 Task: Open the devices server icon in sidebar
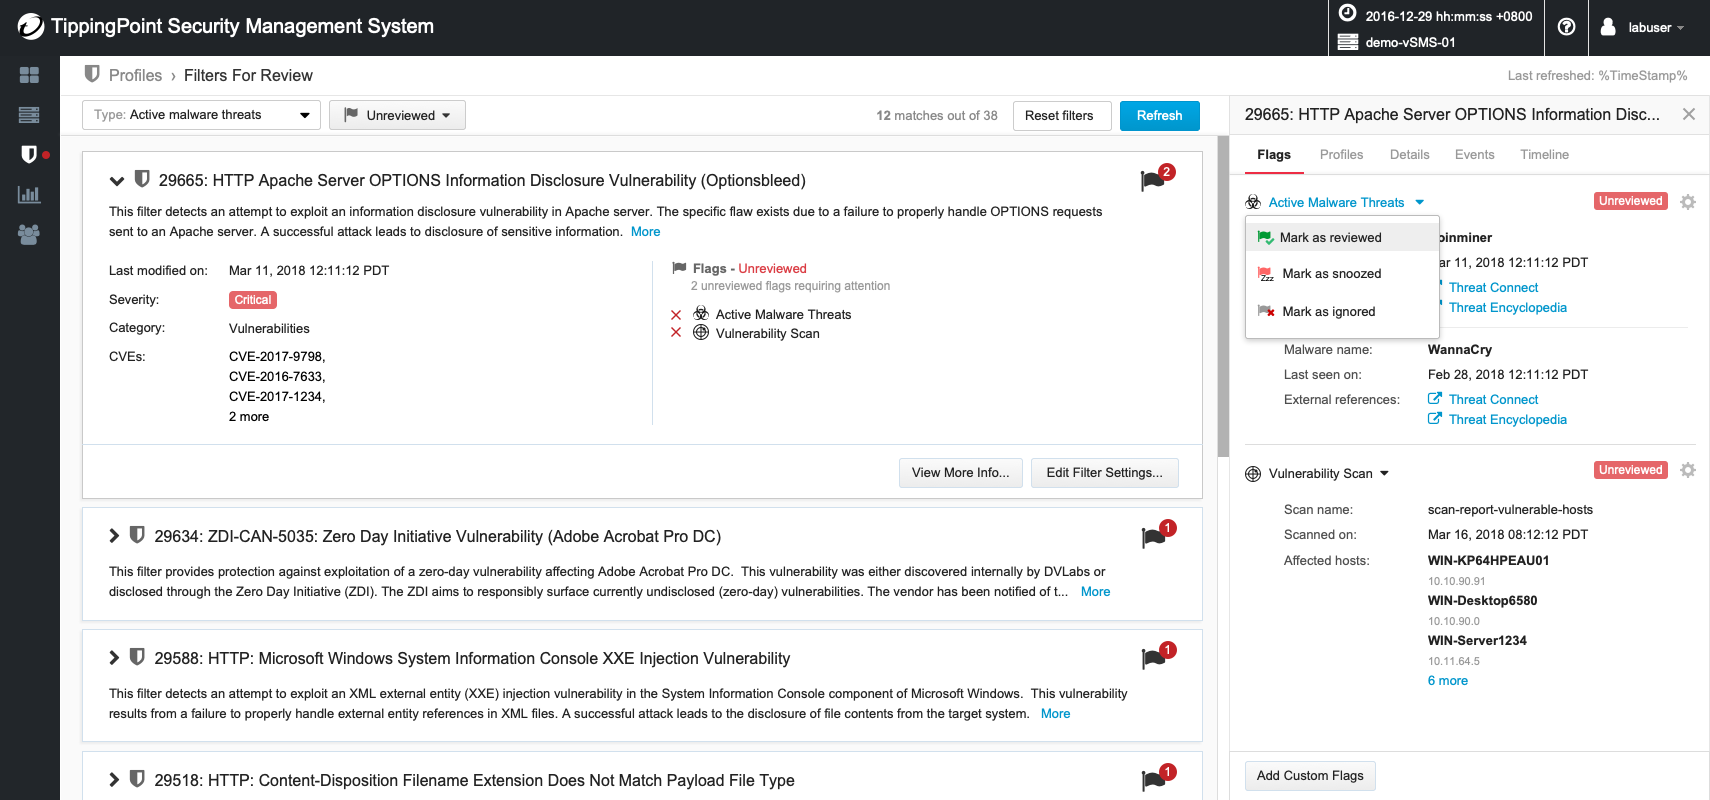pyautogui.click(x=29, y=115)
